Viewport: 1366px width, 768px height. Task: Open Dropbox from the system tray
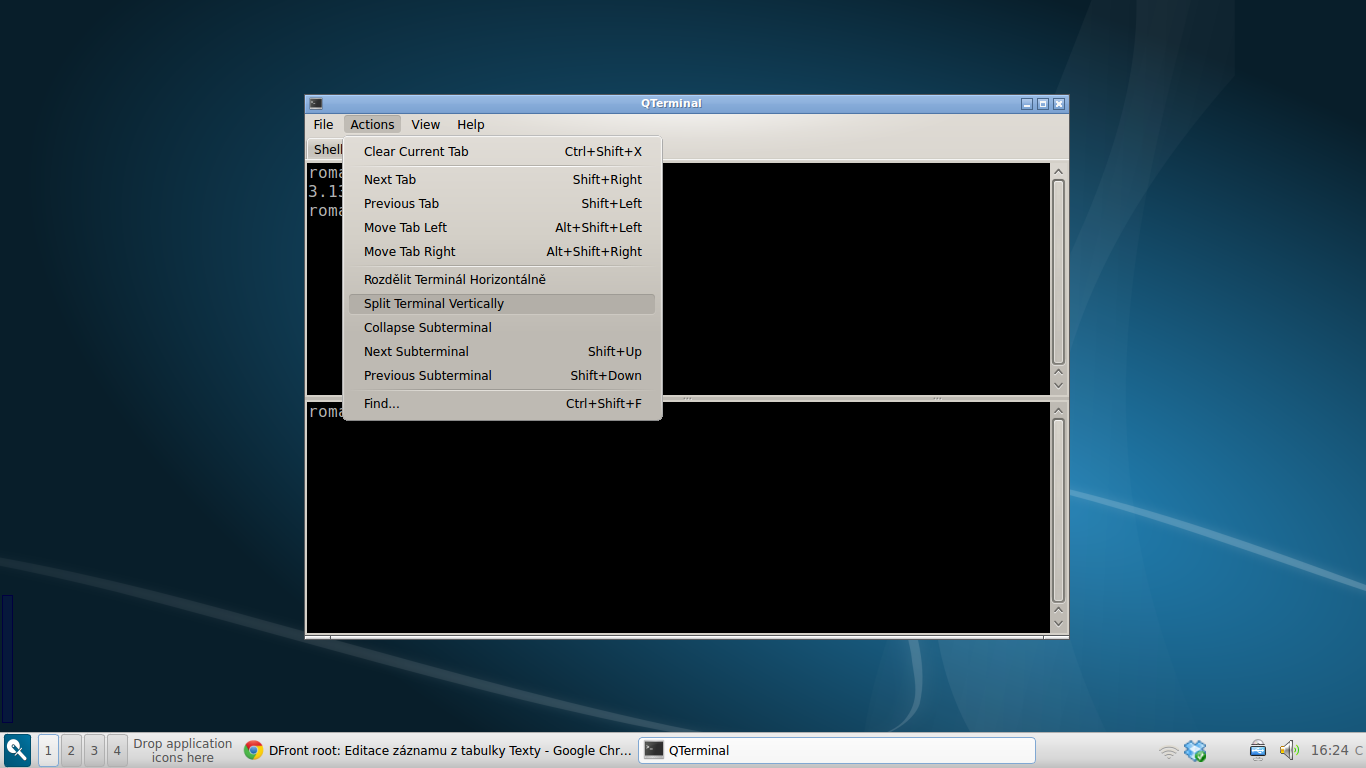(1196, 749)
